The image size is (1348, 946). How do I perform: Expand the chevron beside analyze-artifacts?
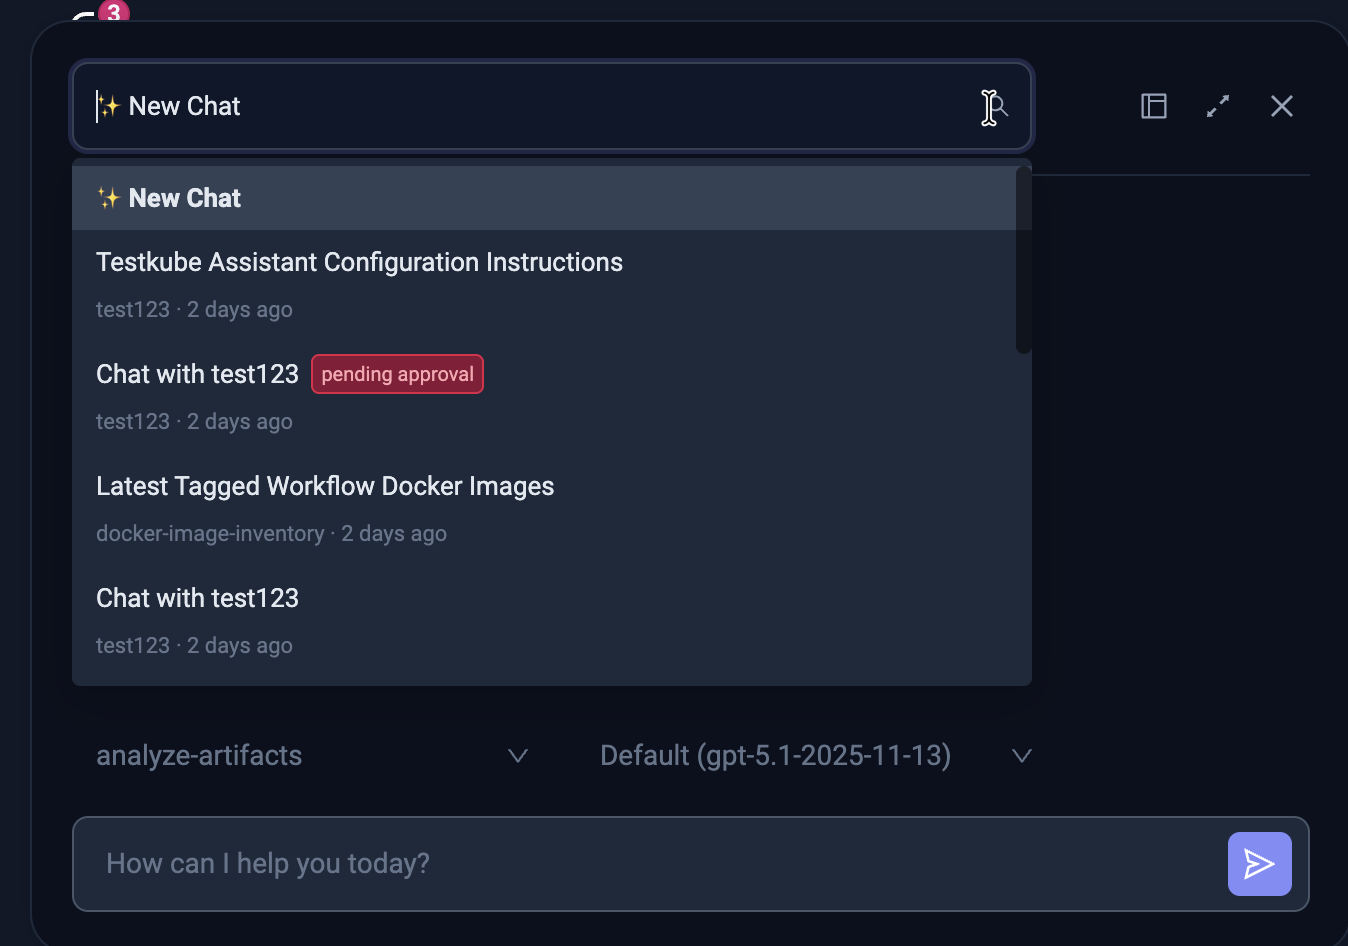point(518,757)
